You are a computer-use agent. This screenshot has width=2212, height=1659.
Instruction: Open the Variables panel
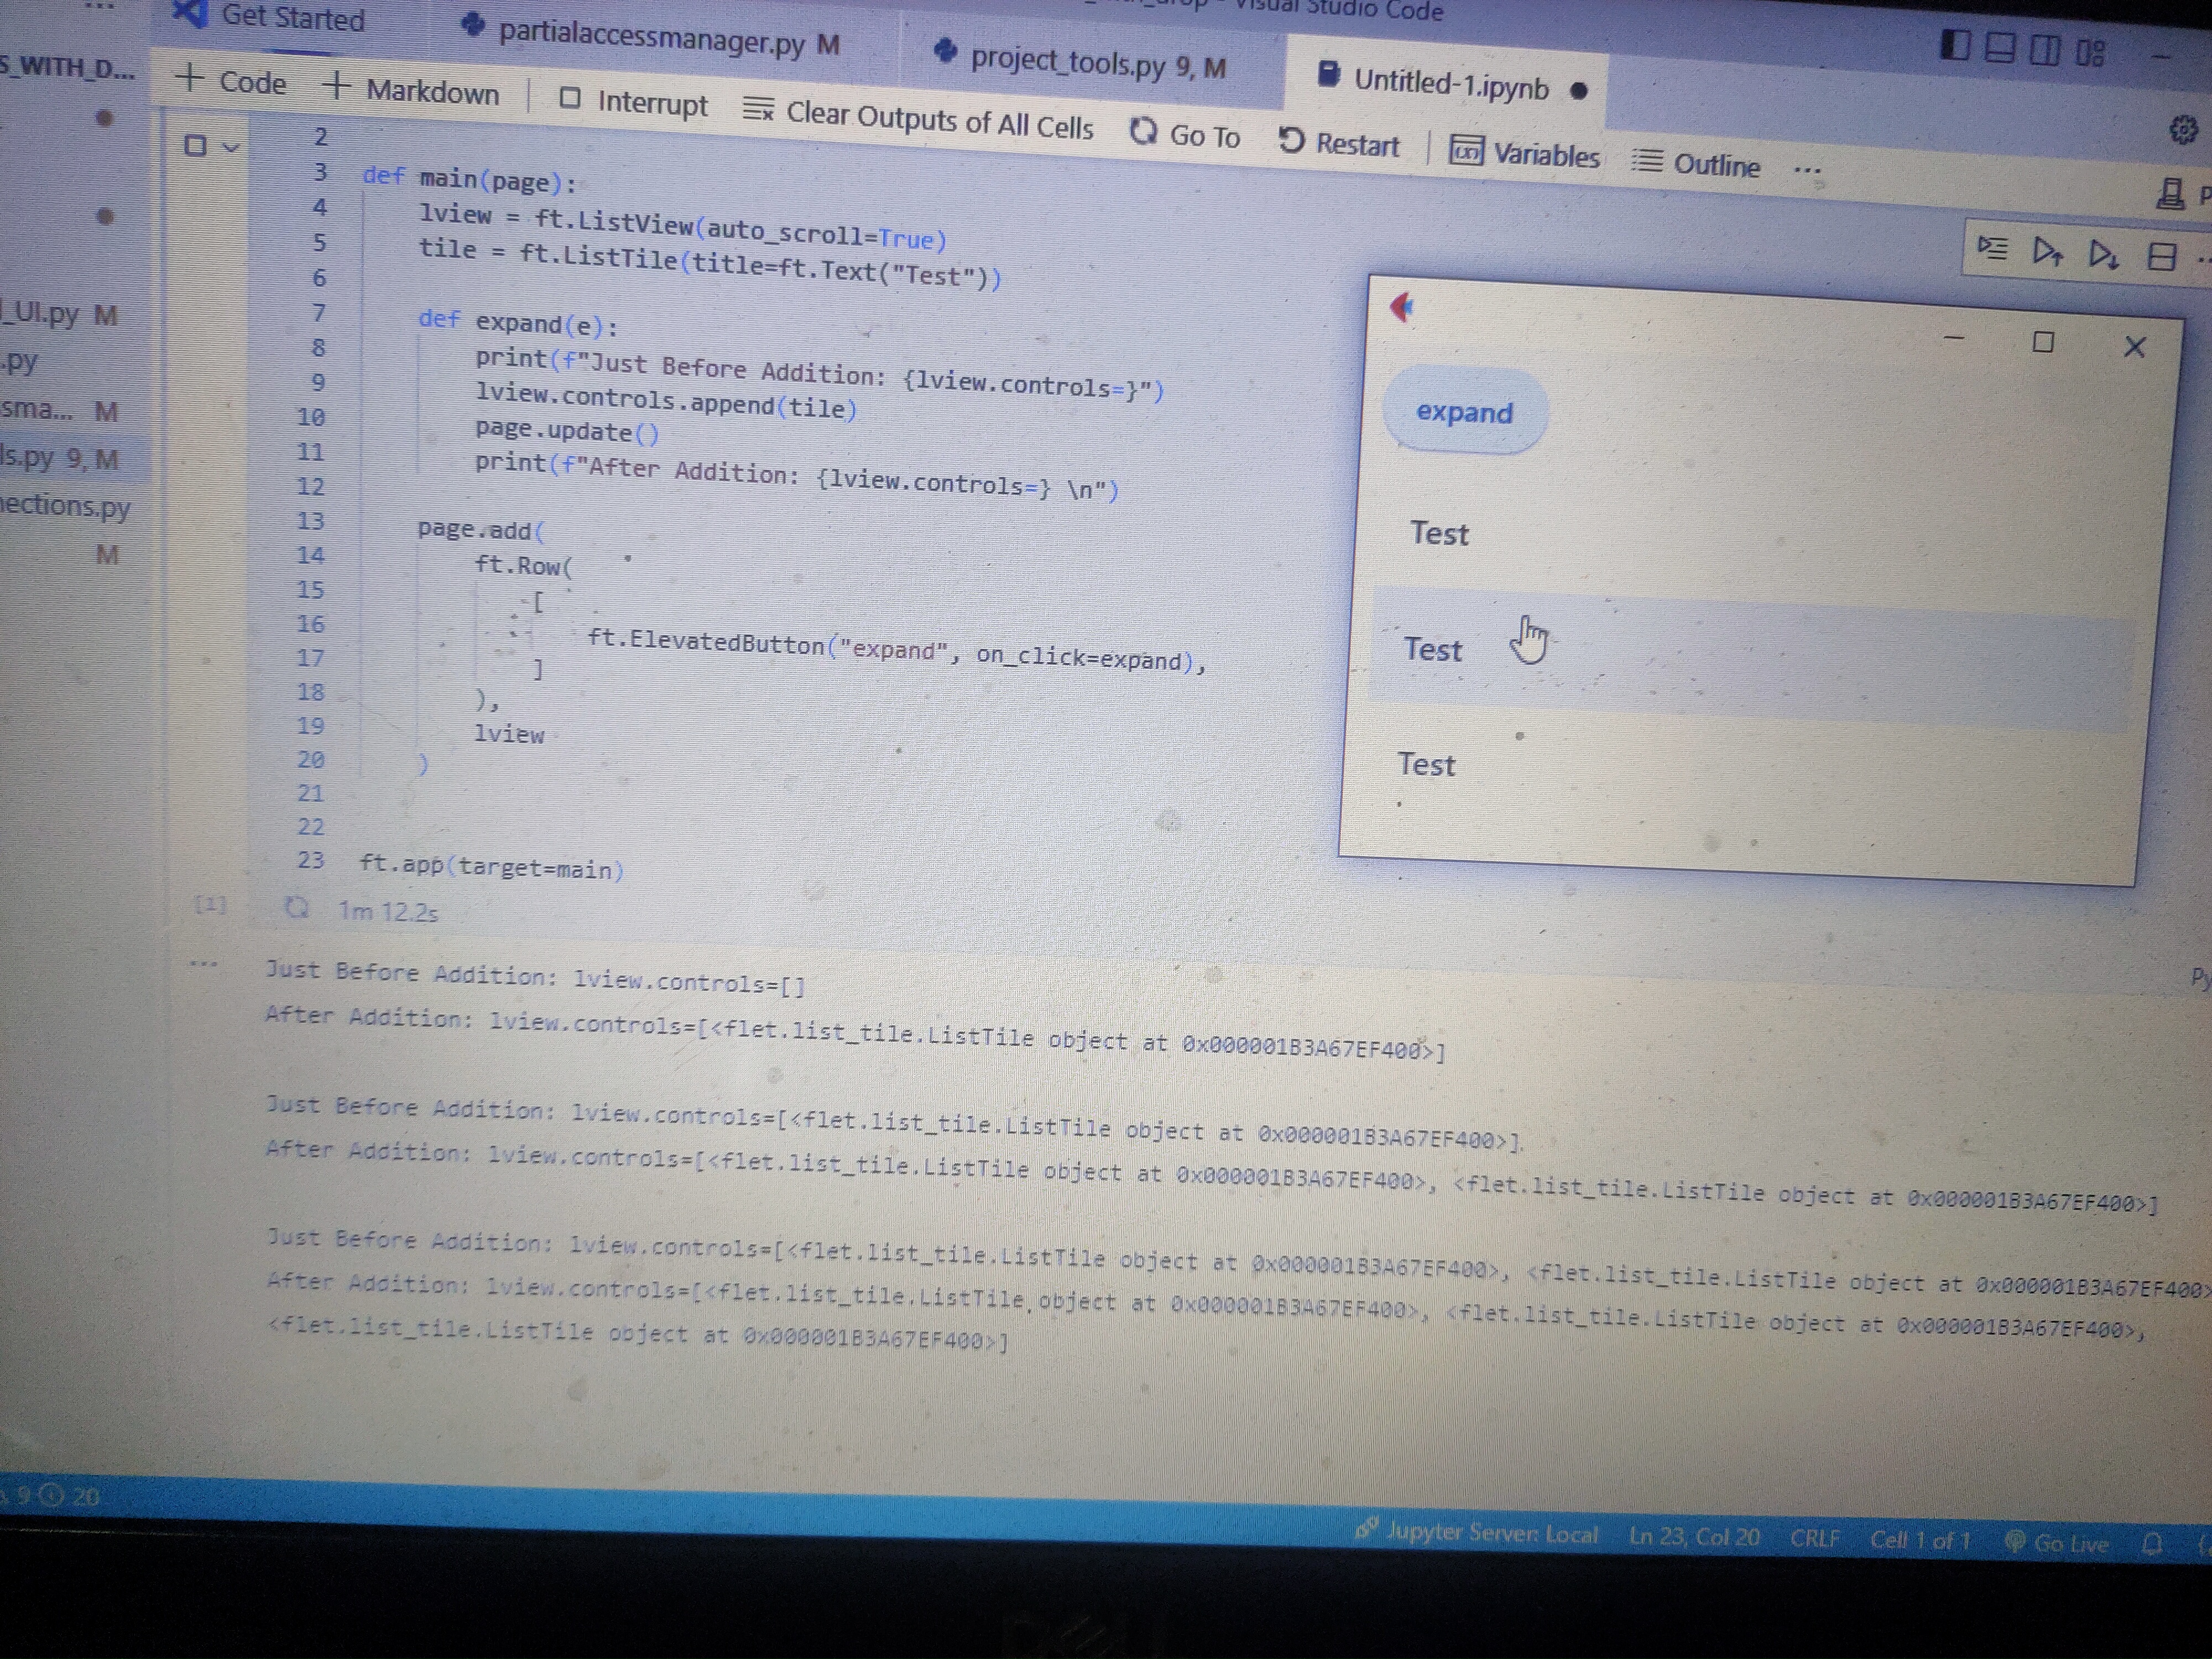point(1525,154)
